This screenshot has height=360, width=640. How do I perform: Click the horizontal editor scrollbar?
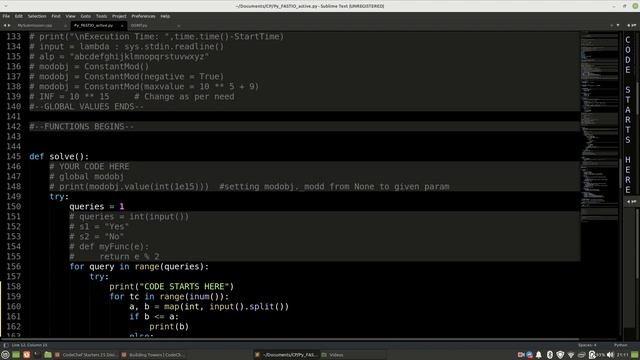click(290, 339)
